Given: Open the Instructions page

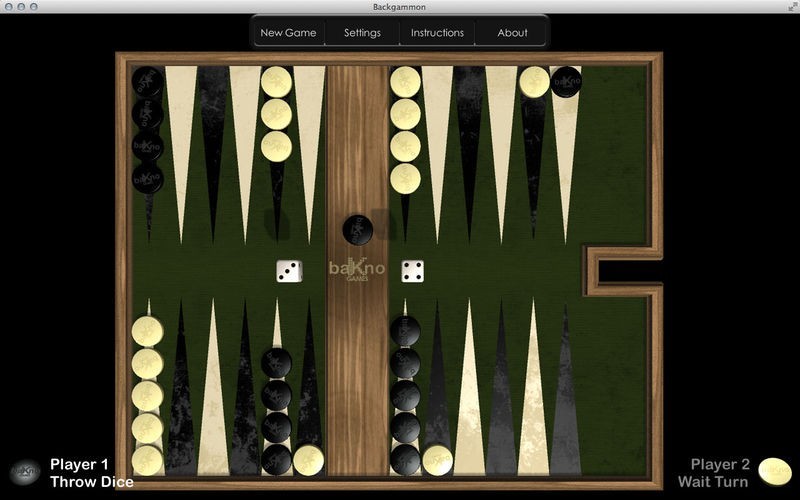Looking at the screenshot, I should (437, 32).
